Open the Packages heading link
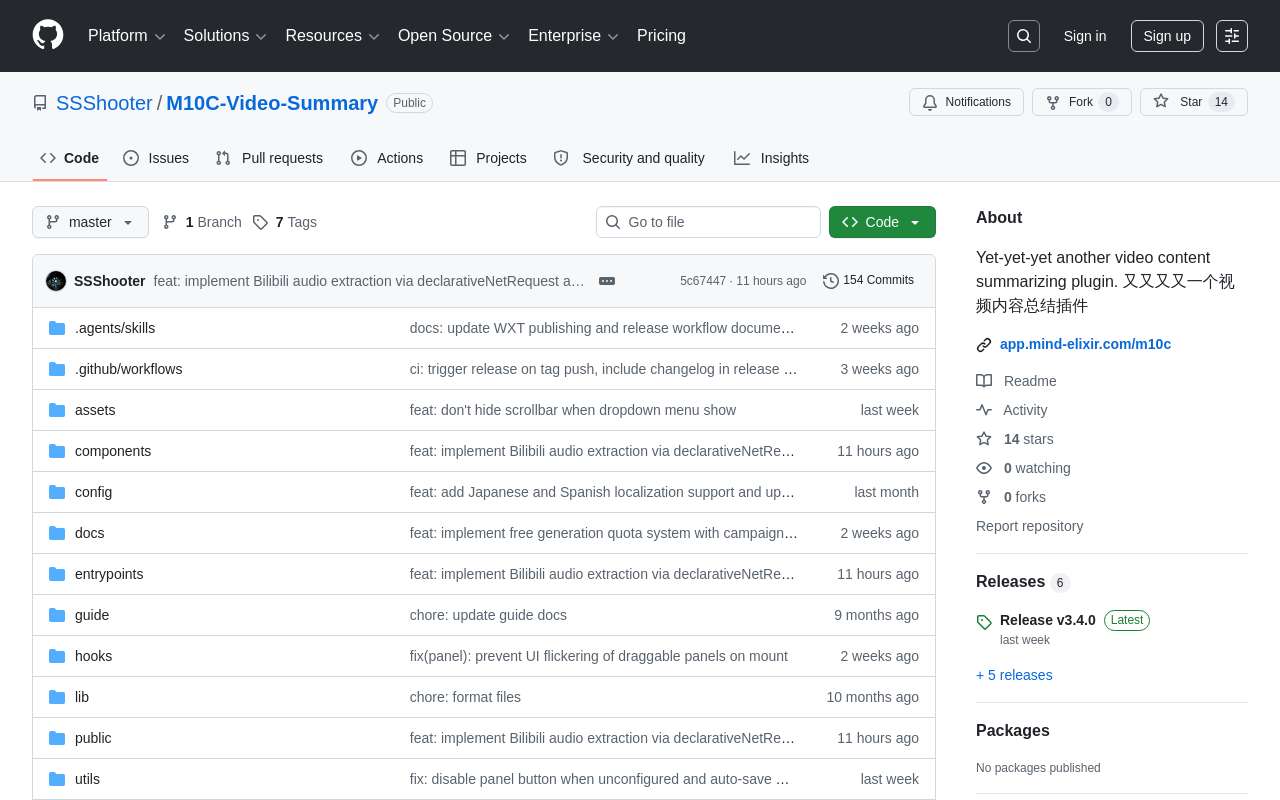The width and height of the screenshot is (1280, 800). (1013, 731)
